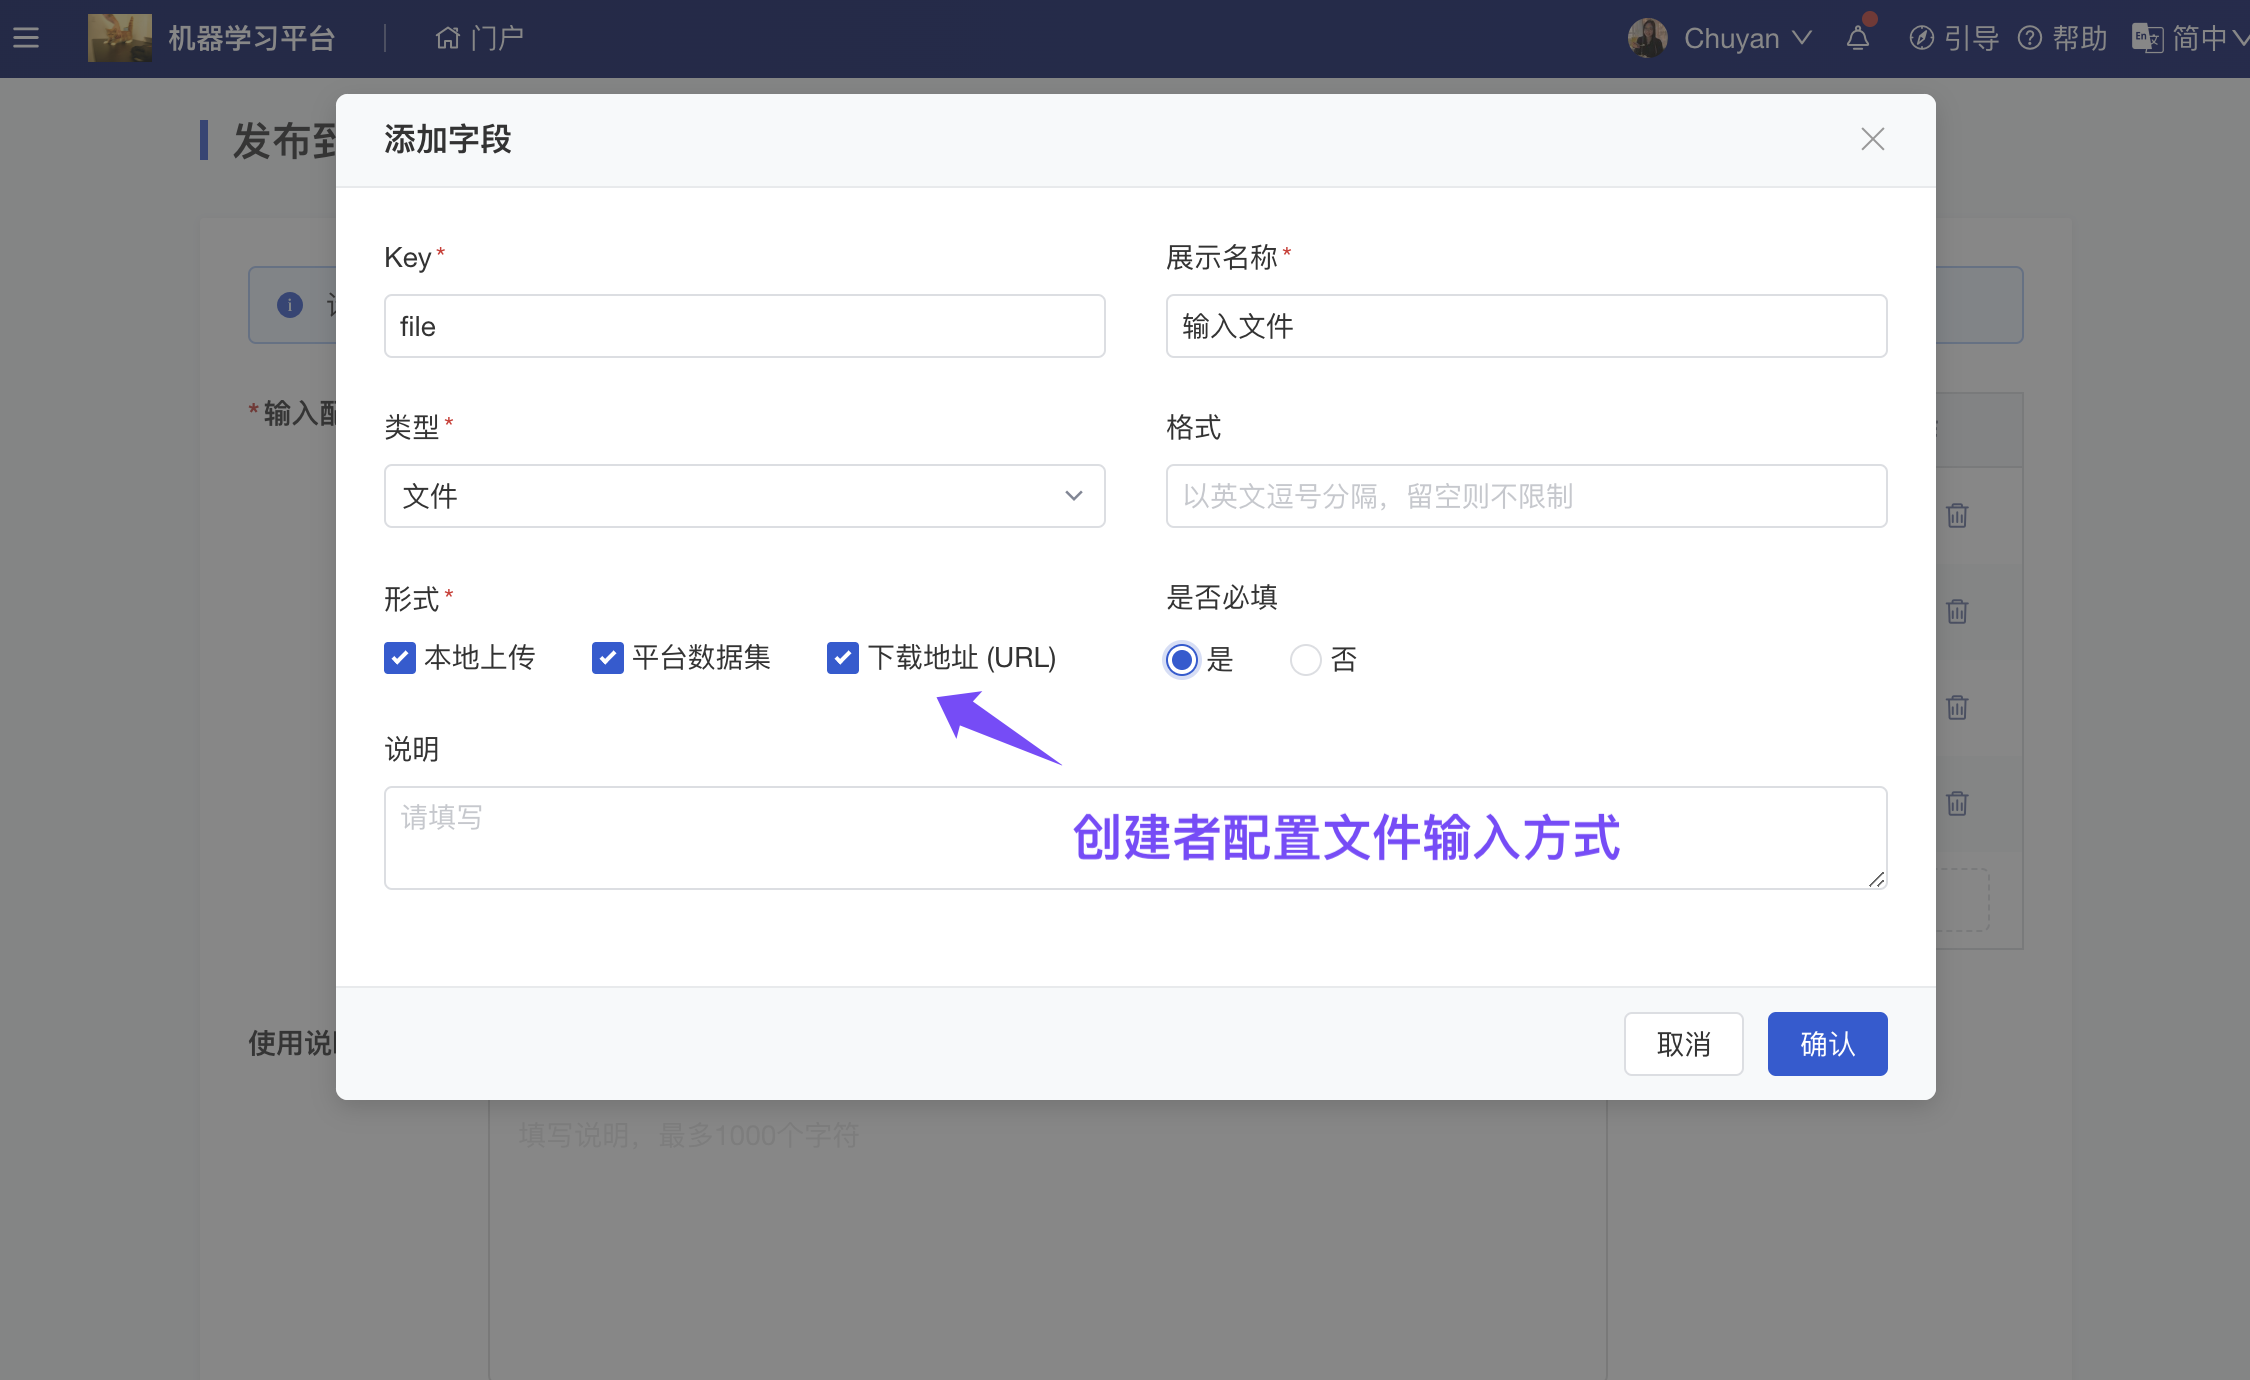
Task: Open the 类型 dropdown showing 文件
Action: [x=744, y=495]
